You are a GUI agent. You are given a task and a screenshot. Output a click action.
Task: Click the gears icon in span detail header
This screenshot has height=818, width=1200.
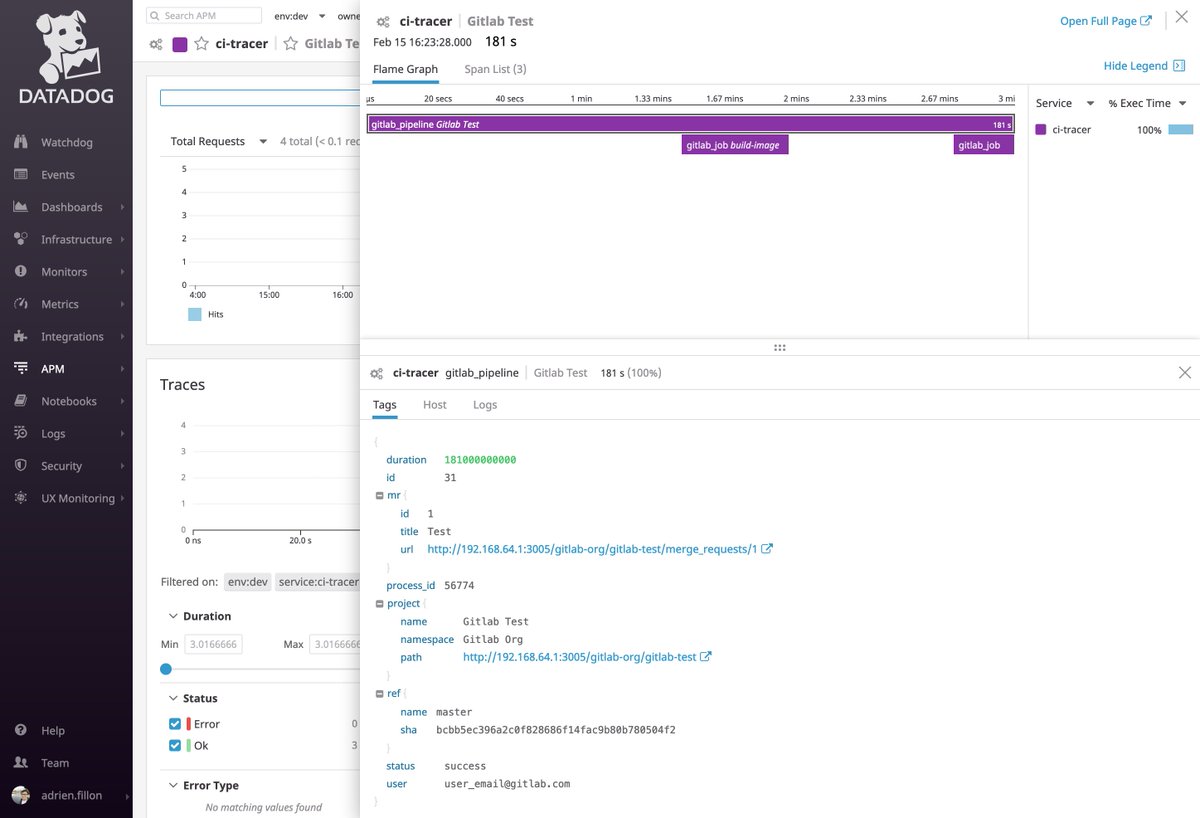377,373
